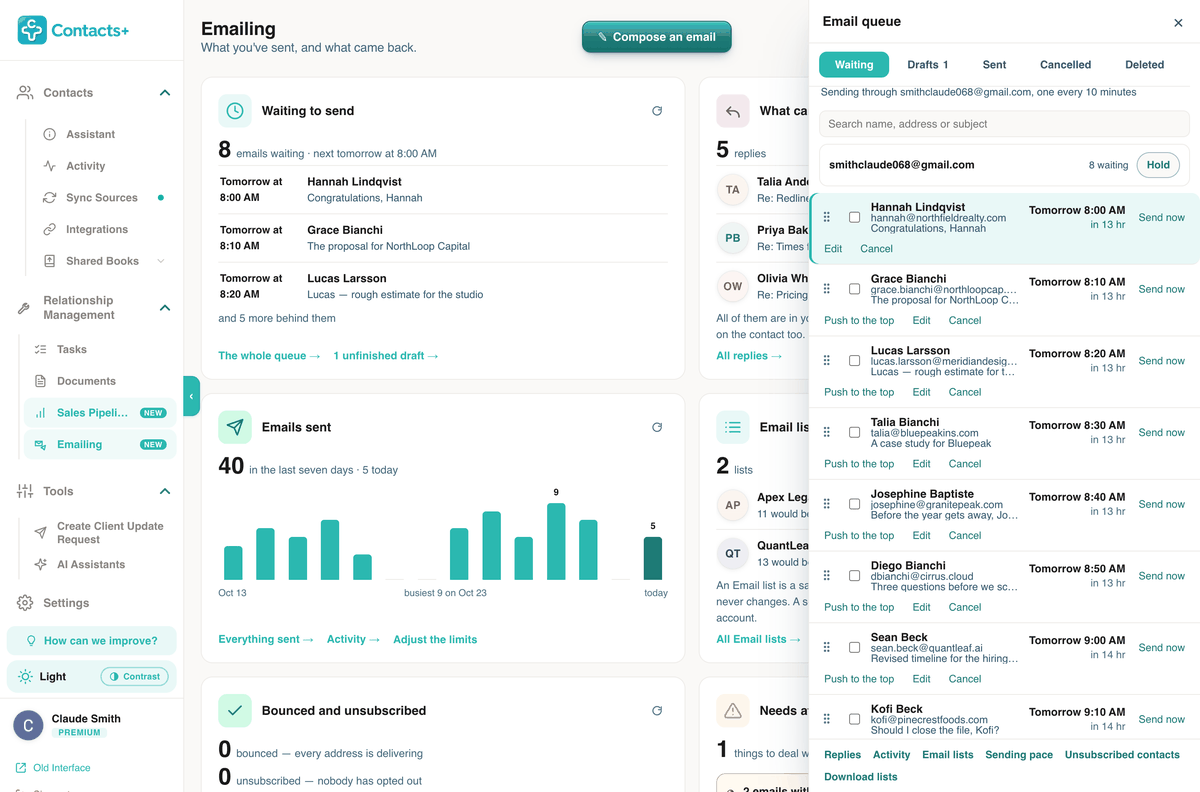Refresh the Bounced and unsubscribed card
The image size is (1200, 792).
coord(657,711)
